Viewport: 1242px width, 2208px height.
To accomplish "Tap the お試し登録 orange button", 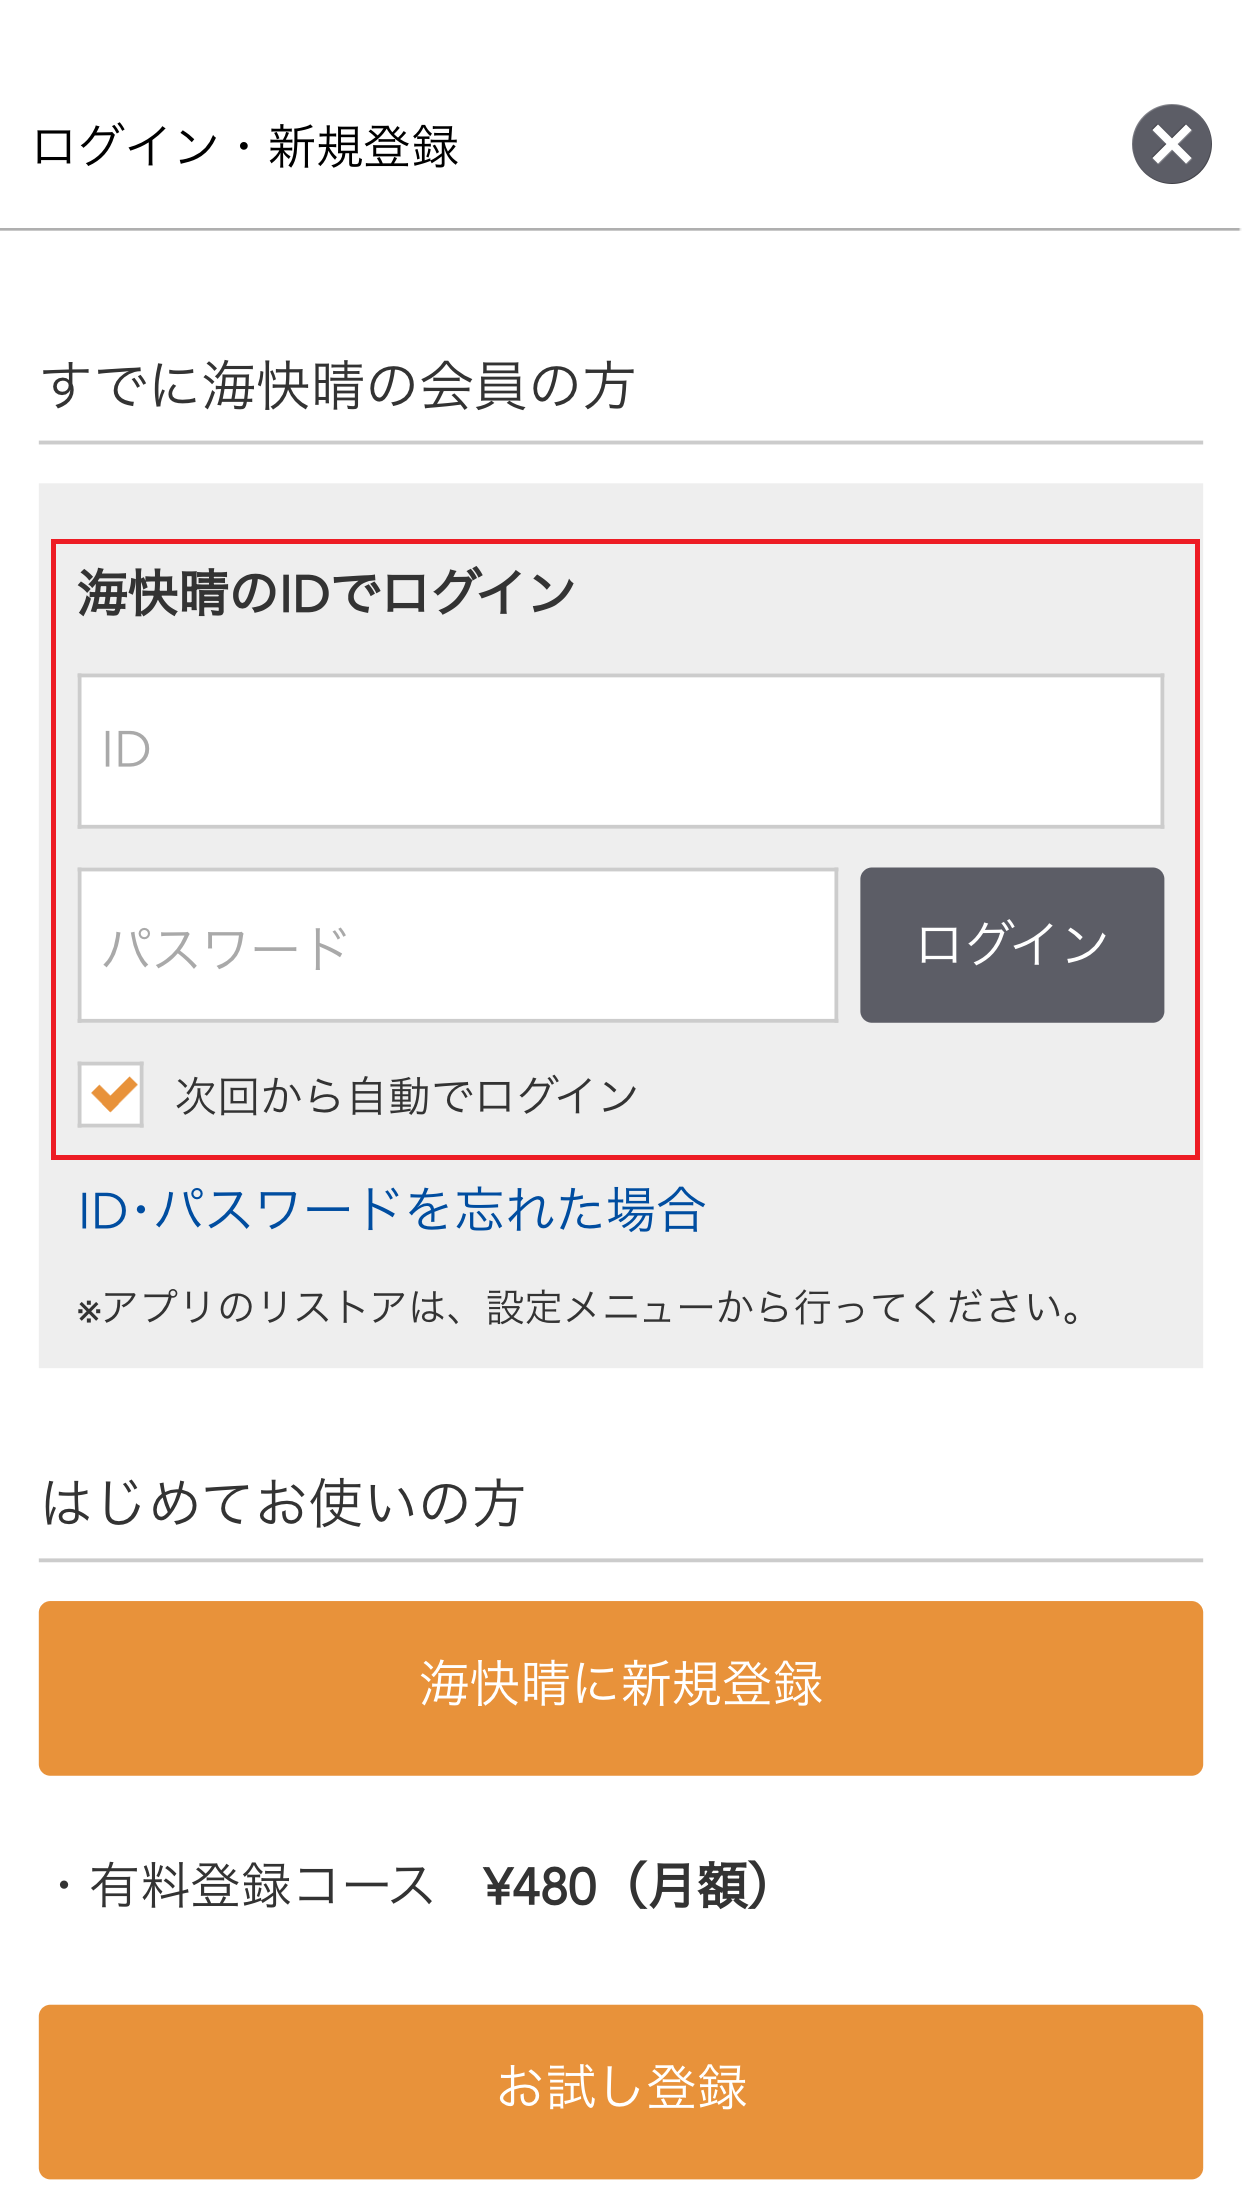I will tap(621, 2092).
